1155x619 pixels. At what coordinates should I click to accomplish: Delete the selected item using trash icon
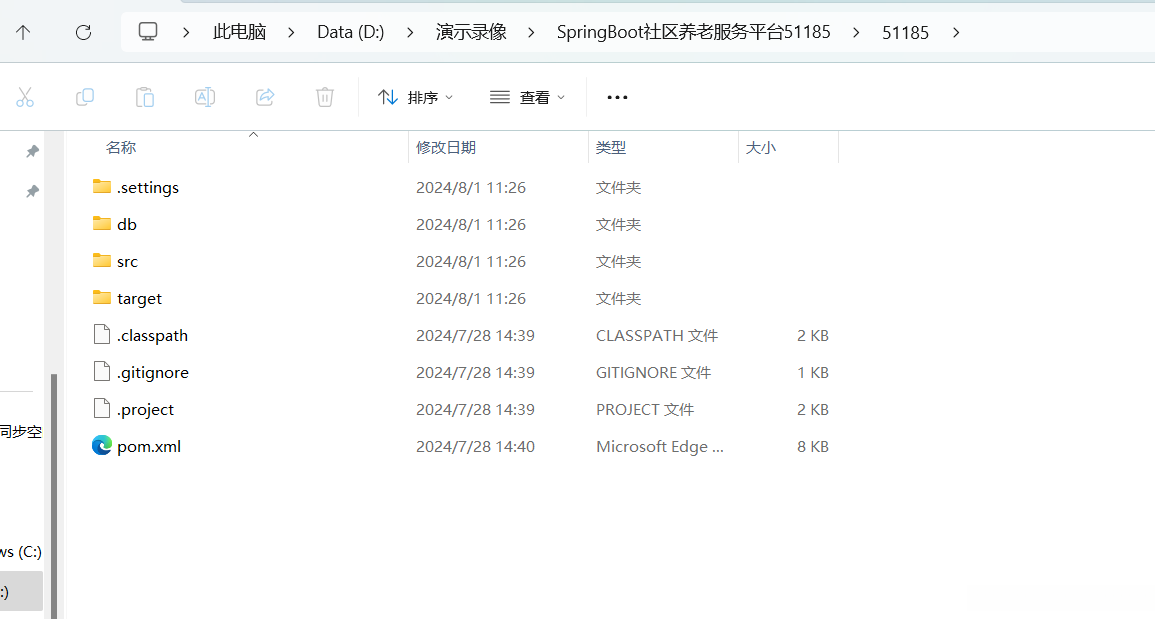click(325, 97)
